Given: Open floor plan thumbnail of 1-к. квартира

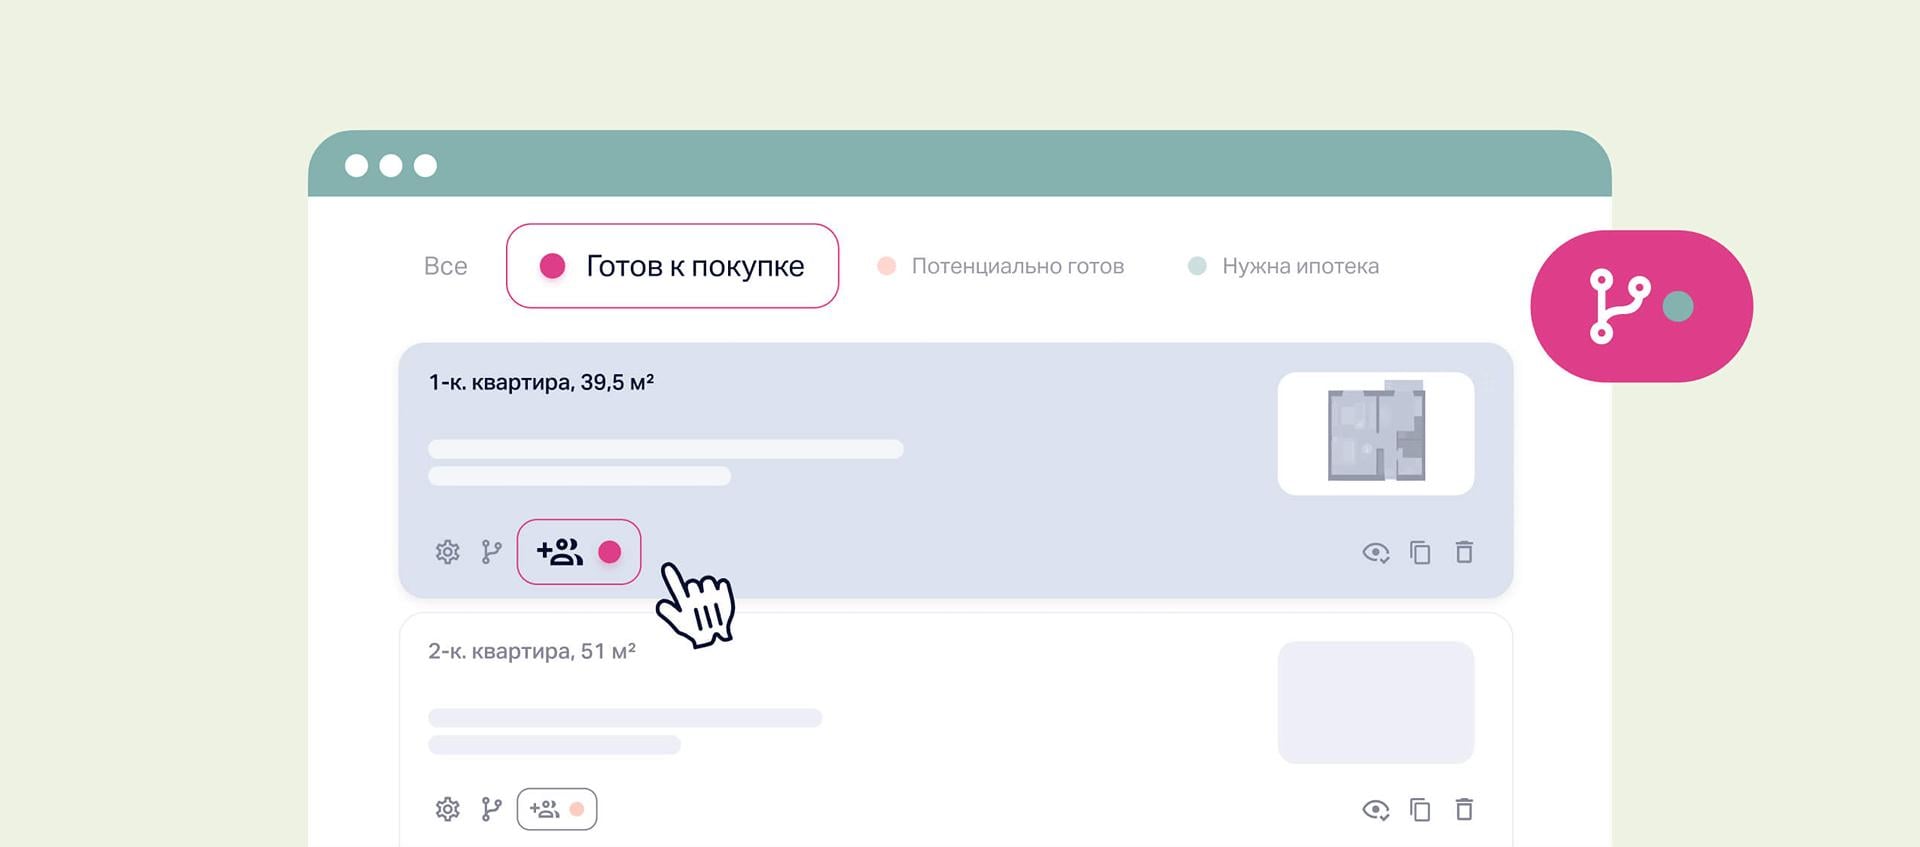Looking at the screenshot, I should [1376, 434].
